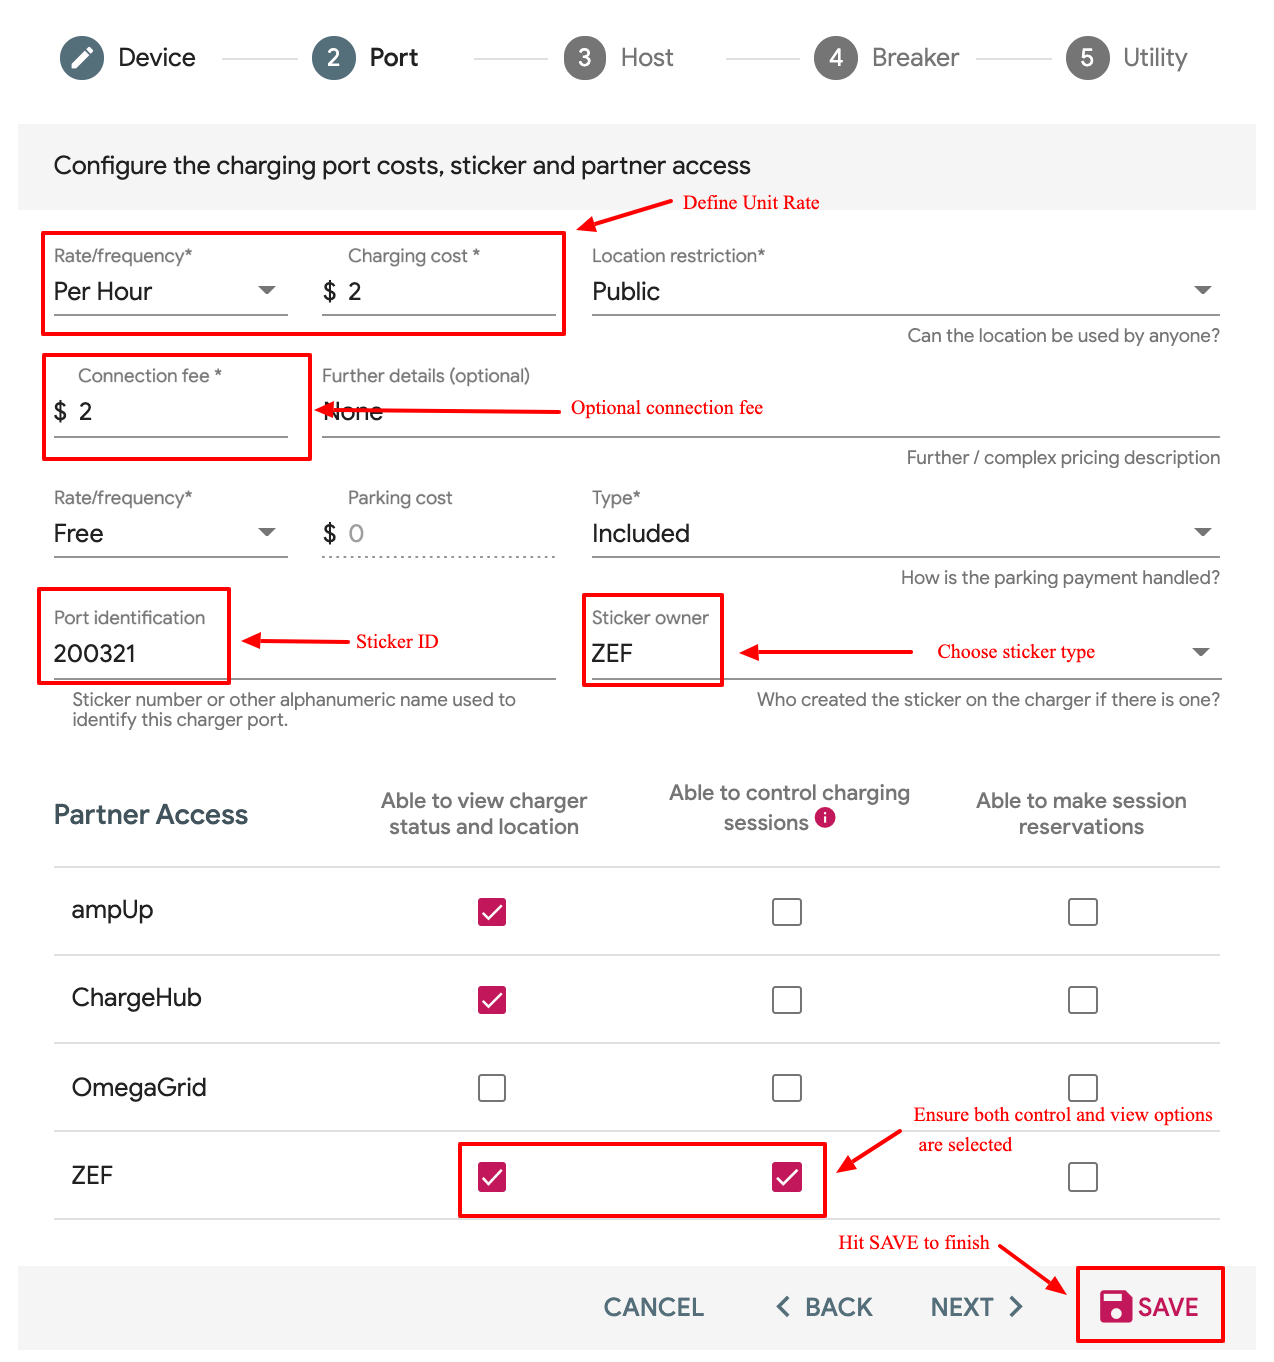Click the pencil edit icon for Device step
Image resolution: width=1274 pixels, height=1362 pixels.
tap(82, 58)
